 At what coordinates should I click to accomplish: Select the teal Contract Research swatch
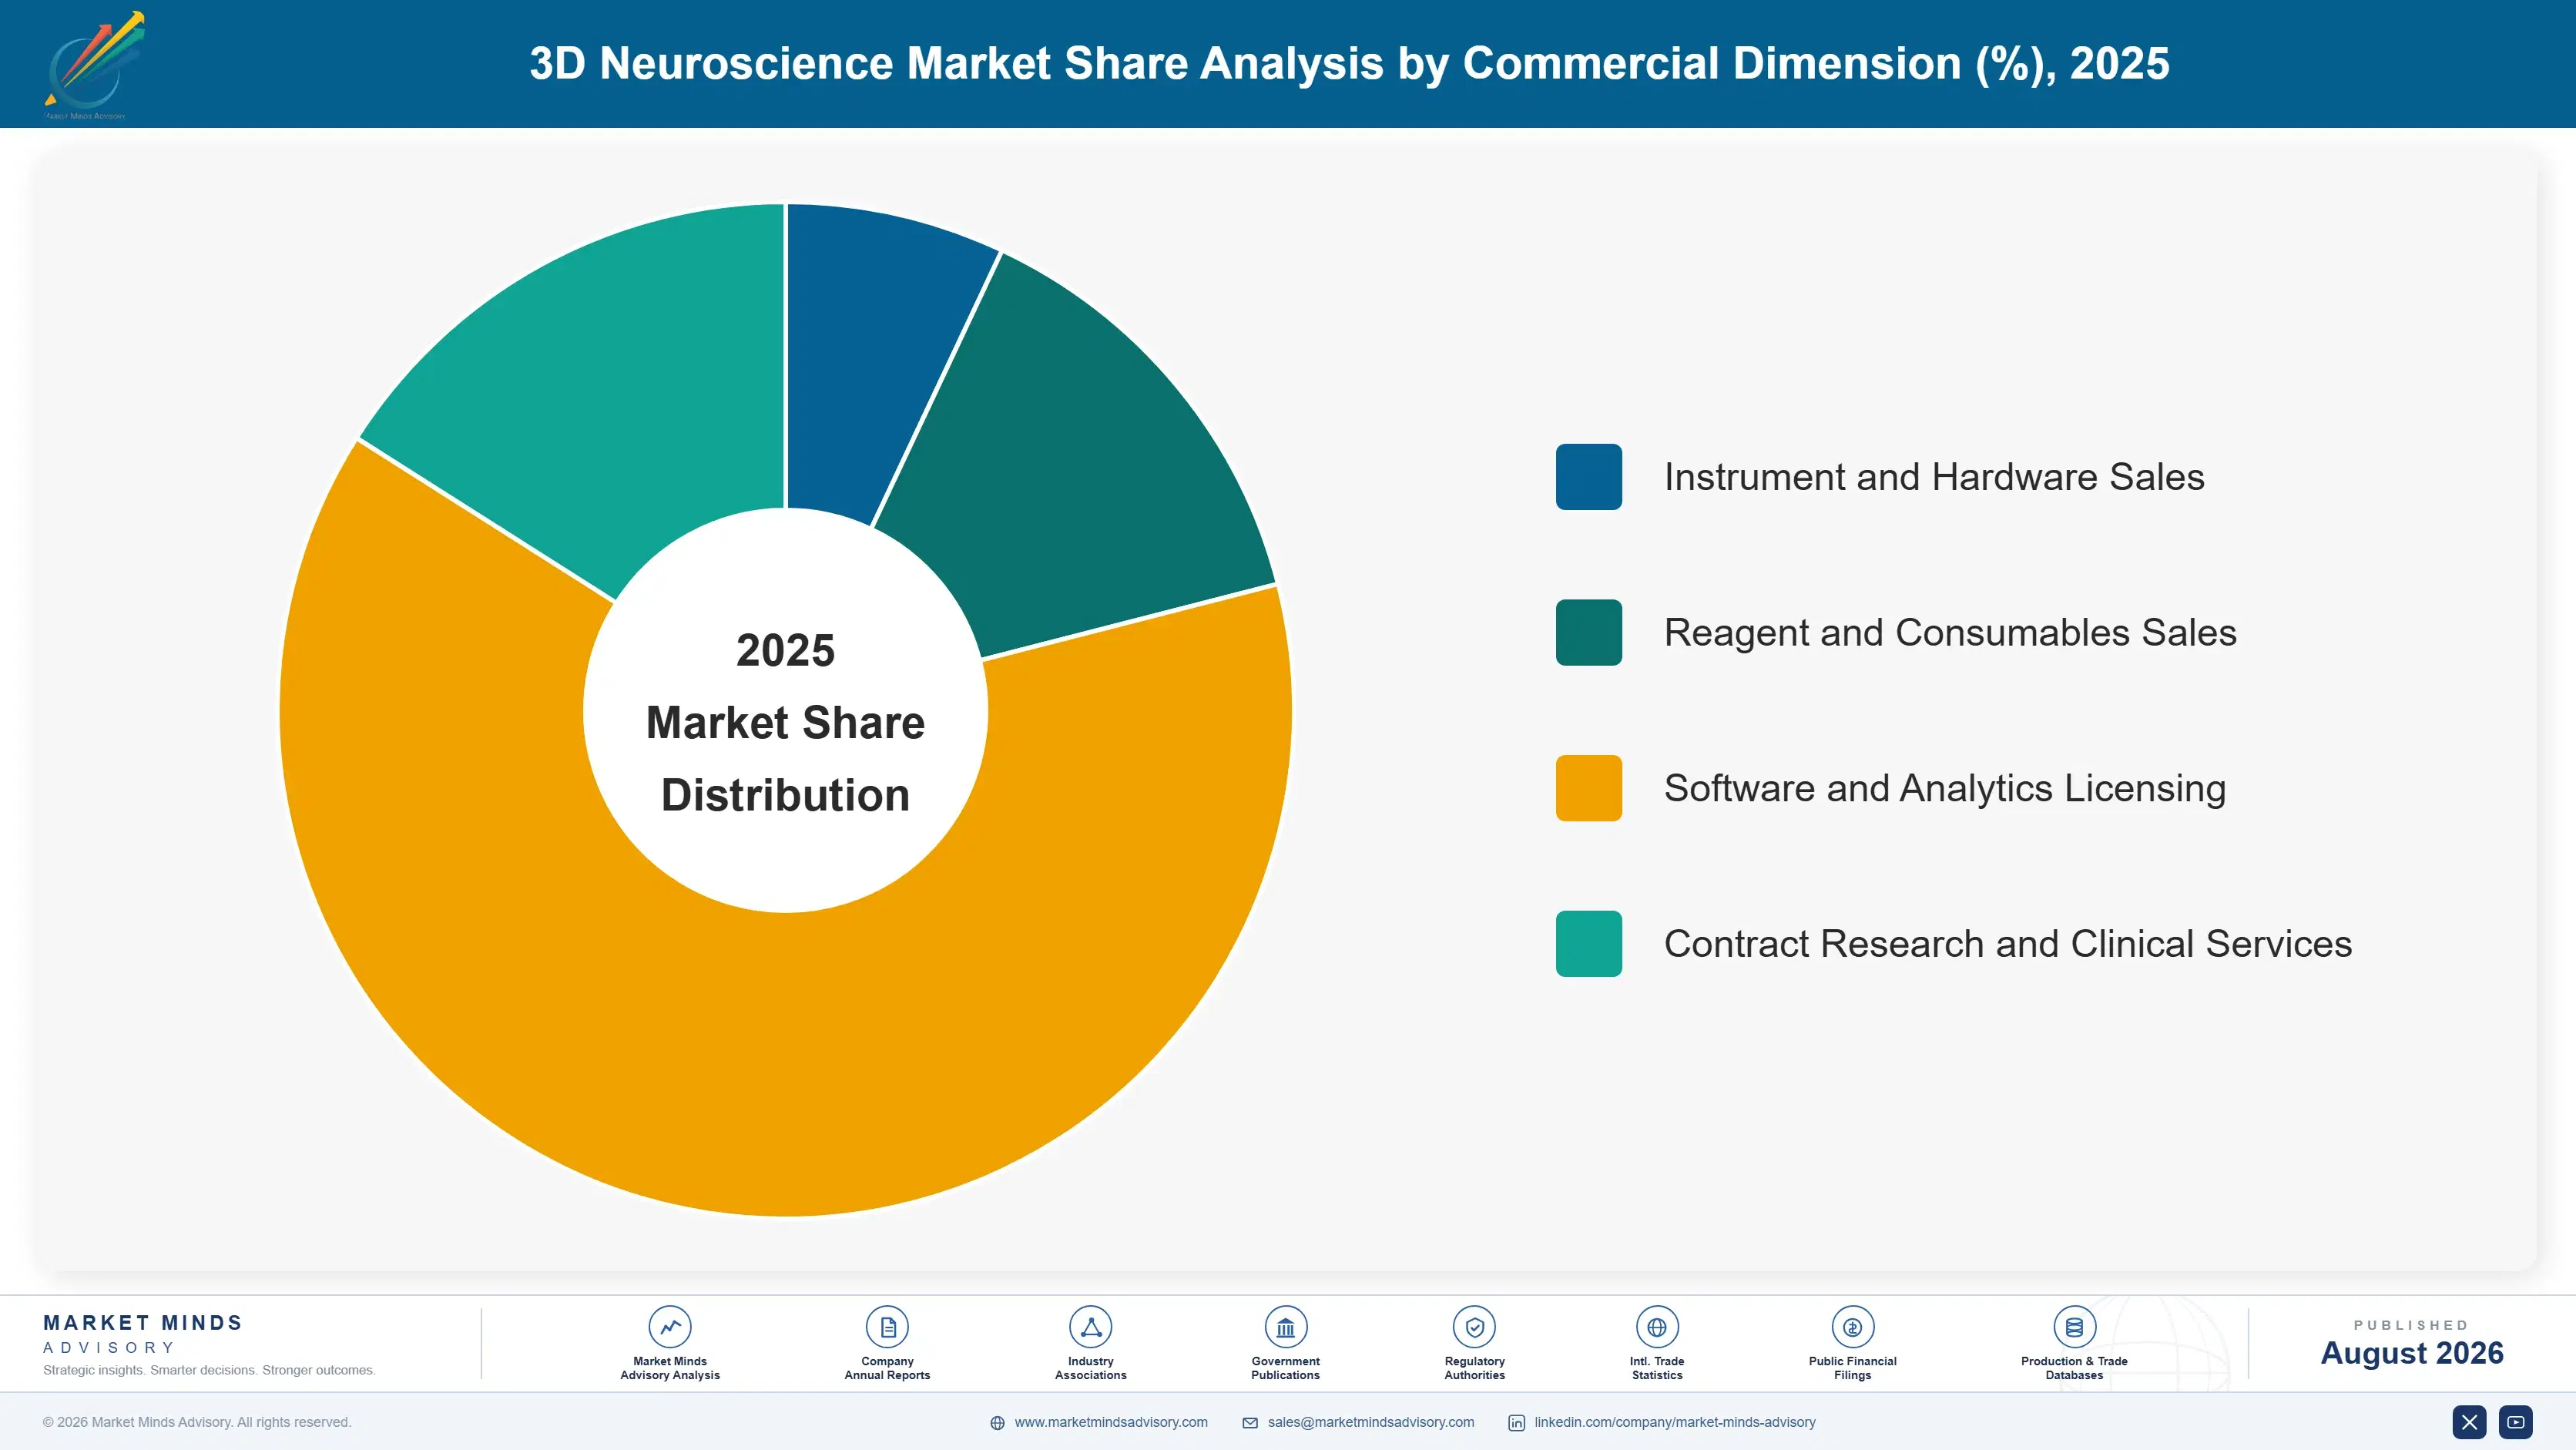click(1588, 943)
